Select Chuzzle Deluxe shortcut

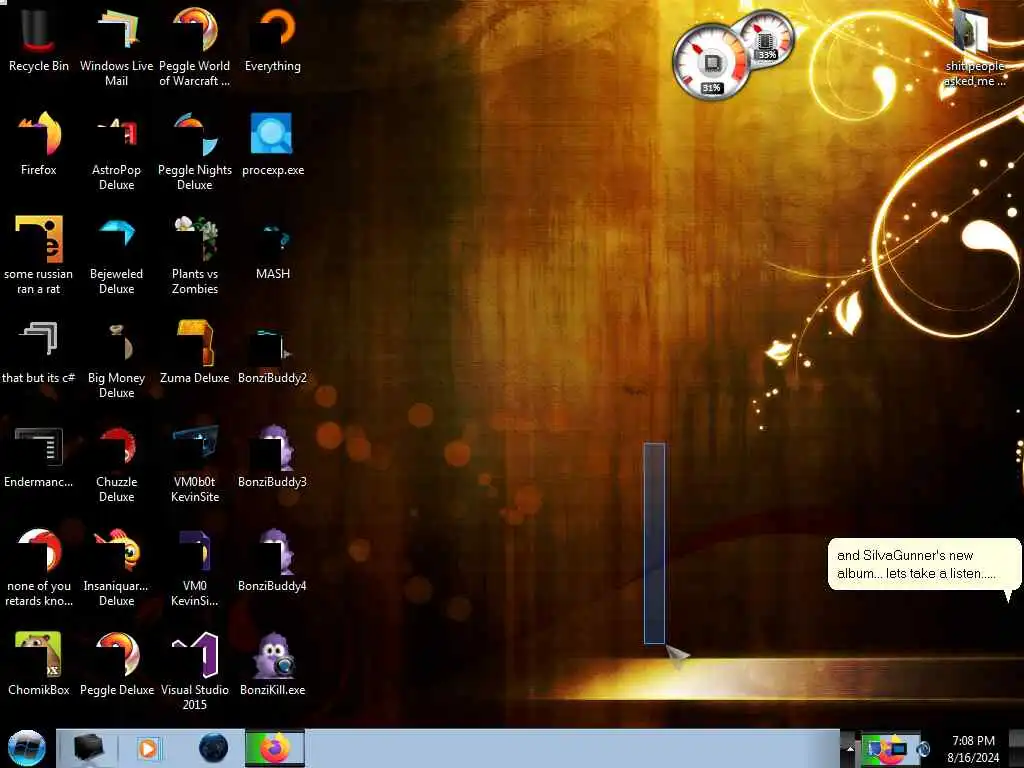pos(116,463)
